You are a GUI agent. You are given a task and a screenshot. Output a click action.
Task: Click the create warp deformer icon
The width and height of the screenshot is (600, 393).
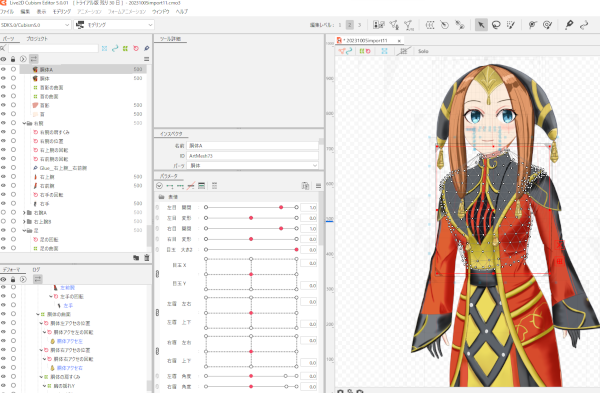[430, 25]
